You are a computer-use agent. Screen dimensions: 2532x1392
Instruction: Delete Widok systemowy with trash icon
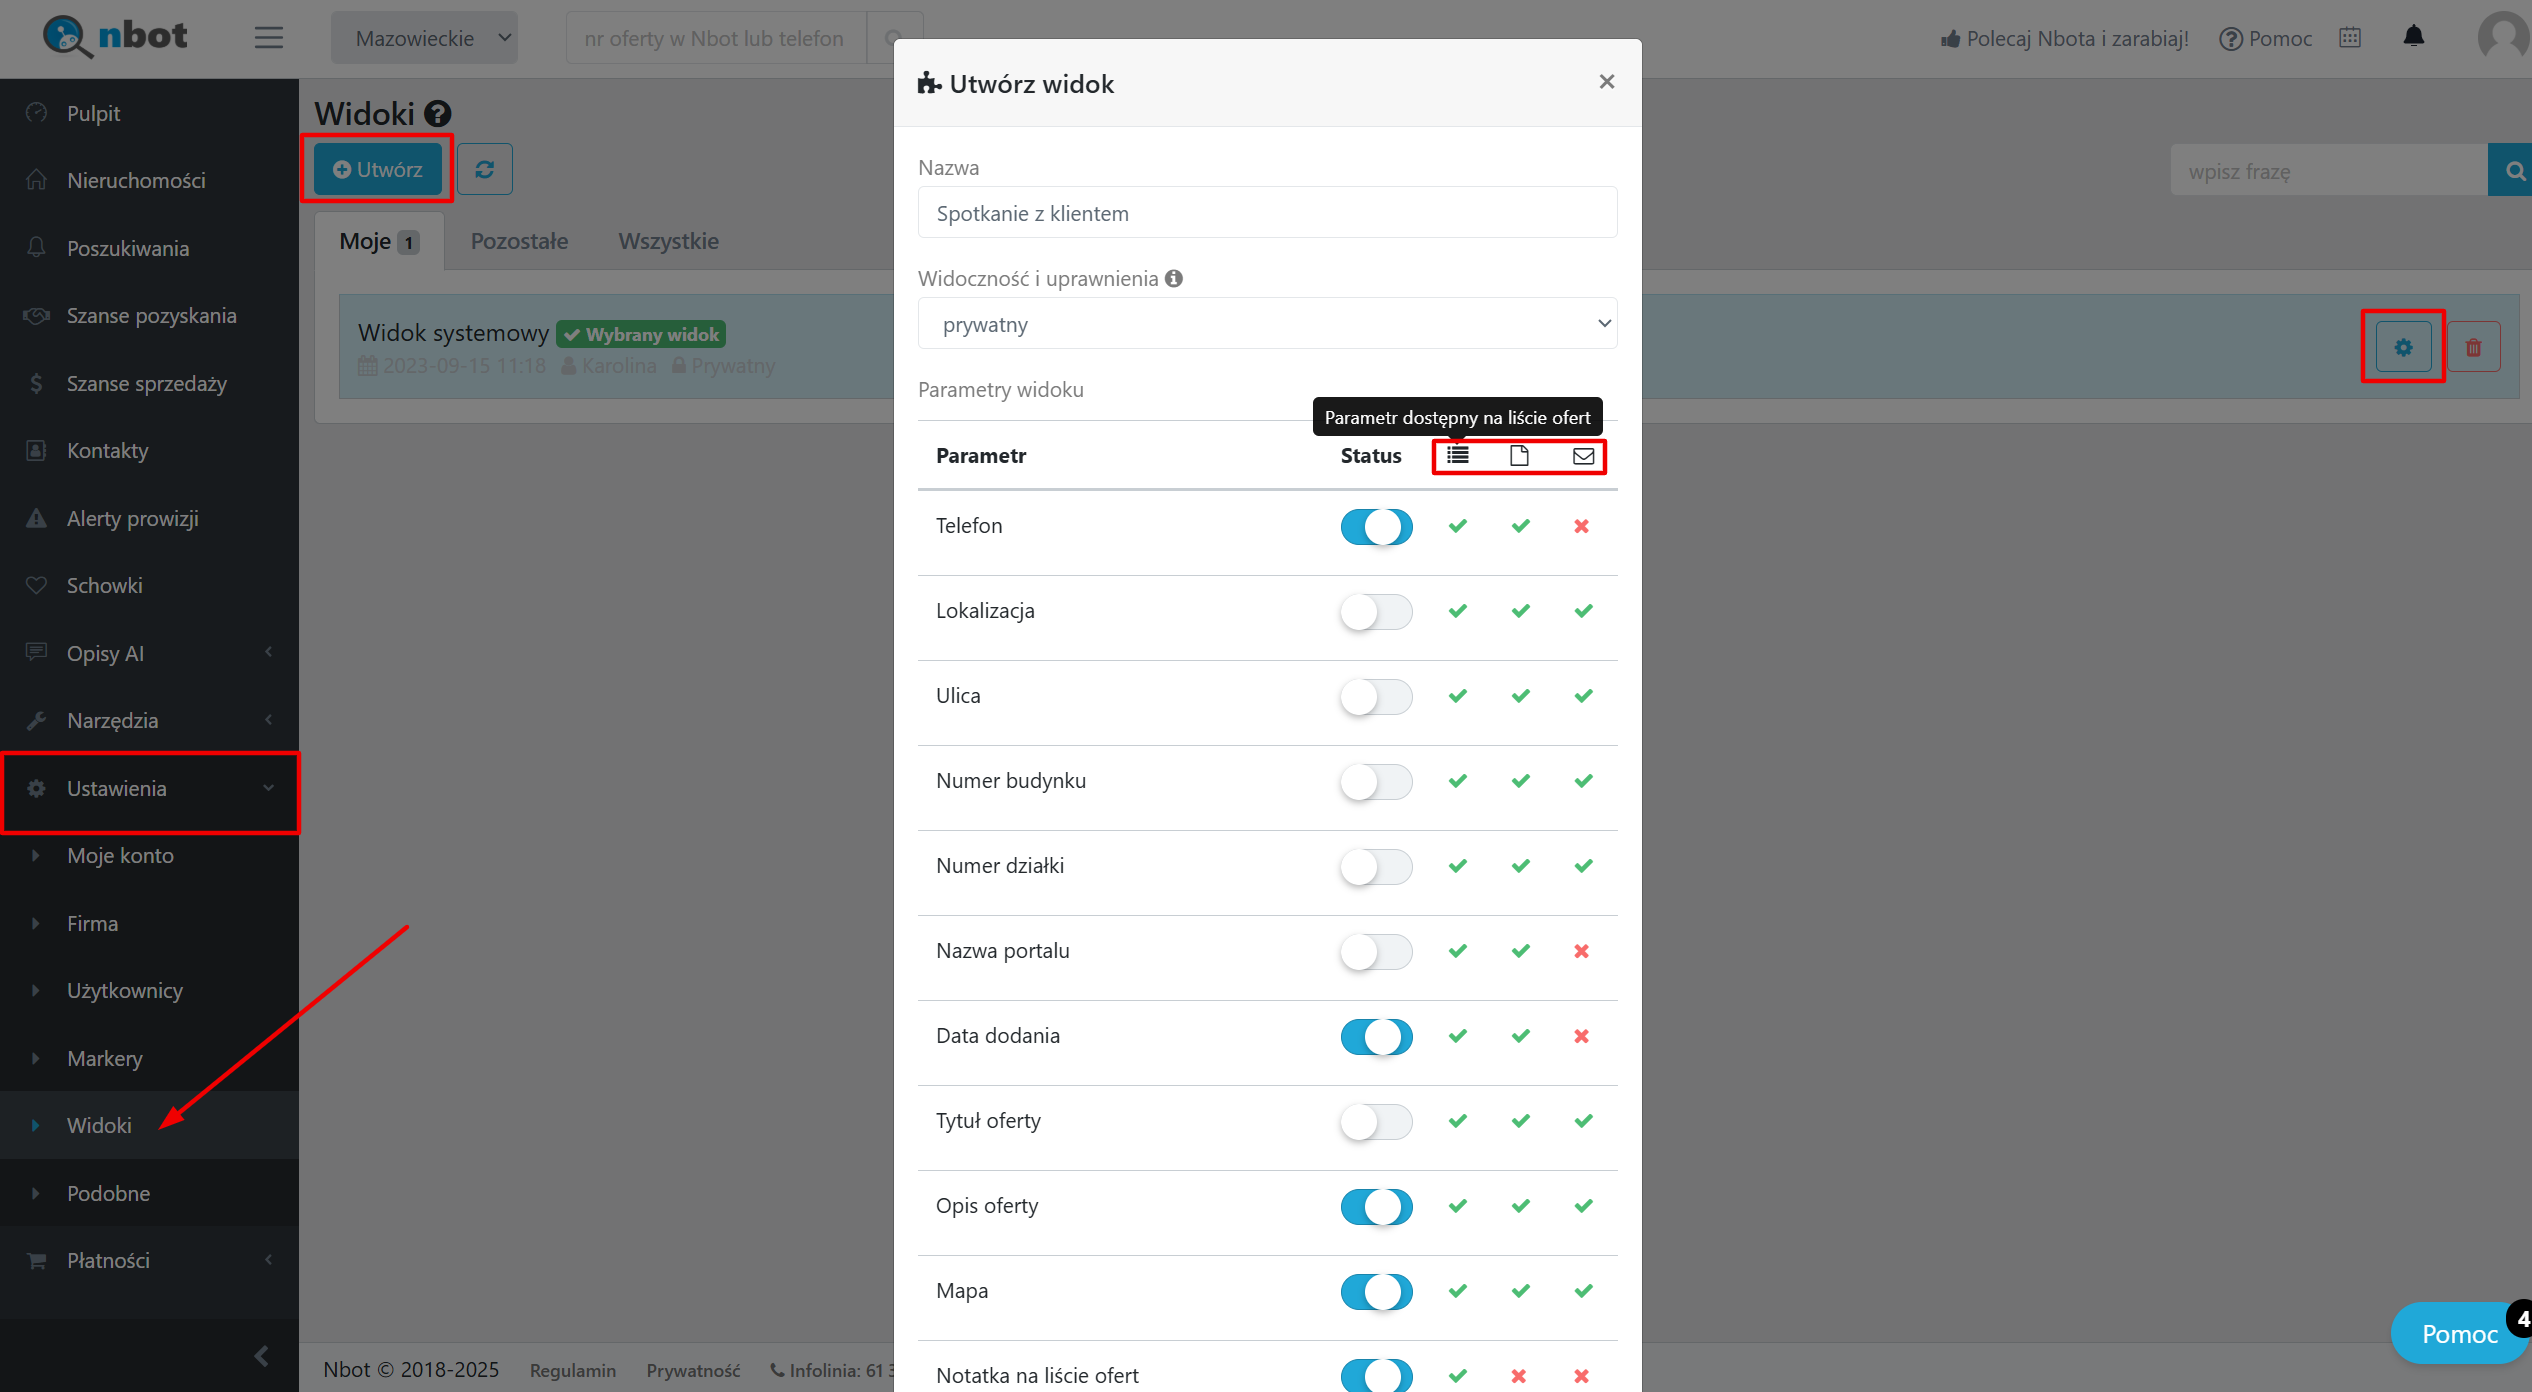pos(2473,347)
